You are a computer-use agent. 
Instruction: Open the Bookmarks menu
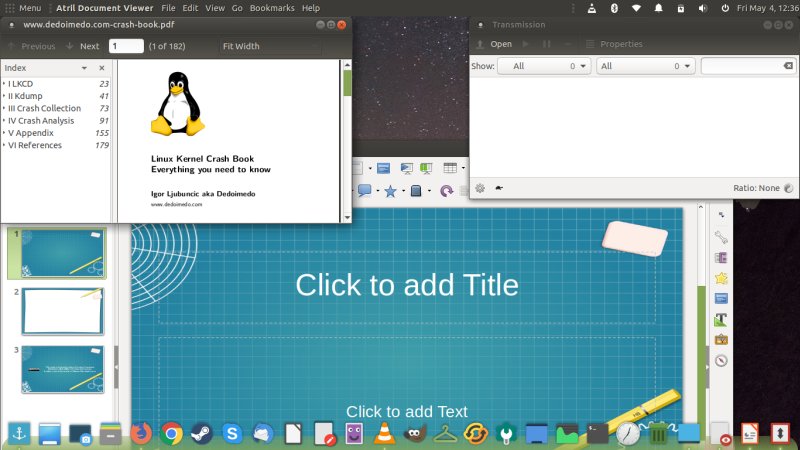click(x=272, y=8)
